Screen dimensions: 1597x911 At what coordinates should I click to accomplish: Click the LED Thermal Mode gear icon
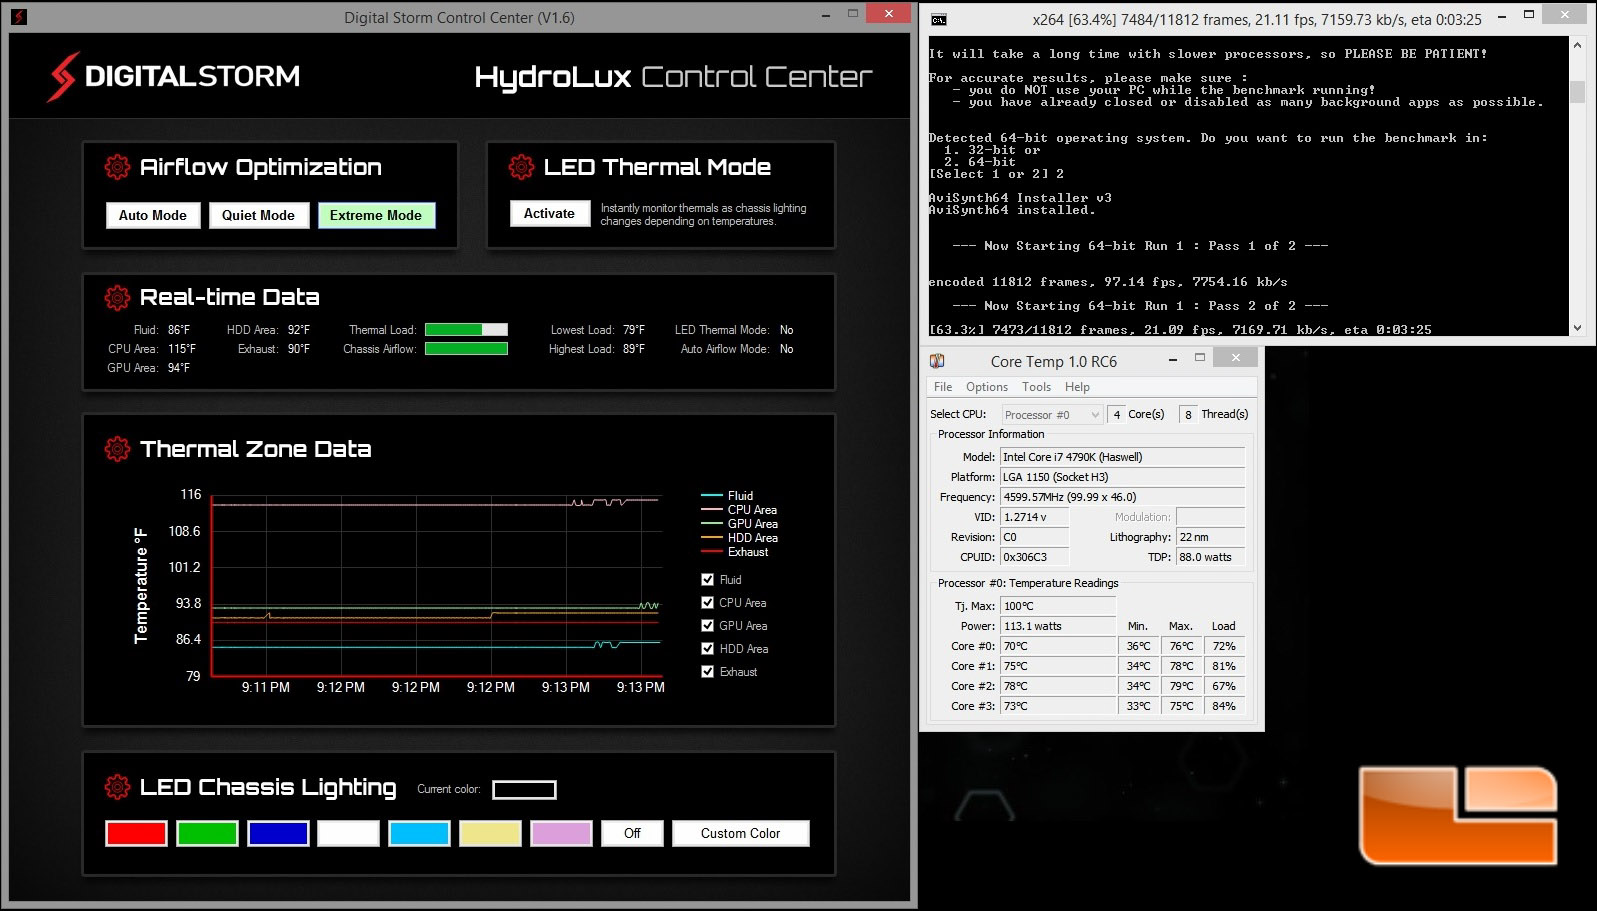(x=521, y=167)
